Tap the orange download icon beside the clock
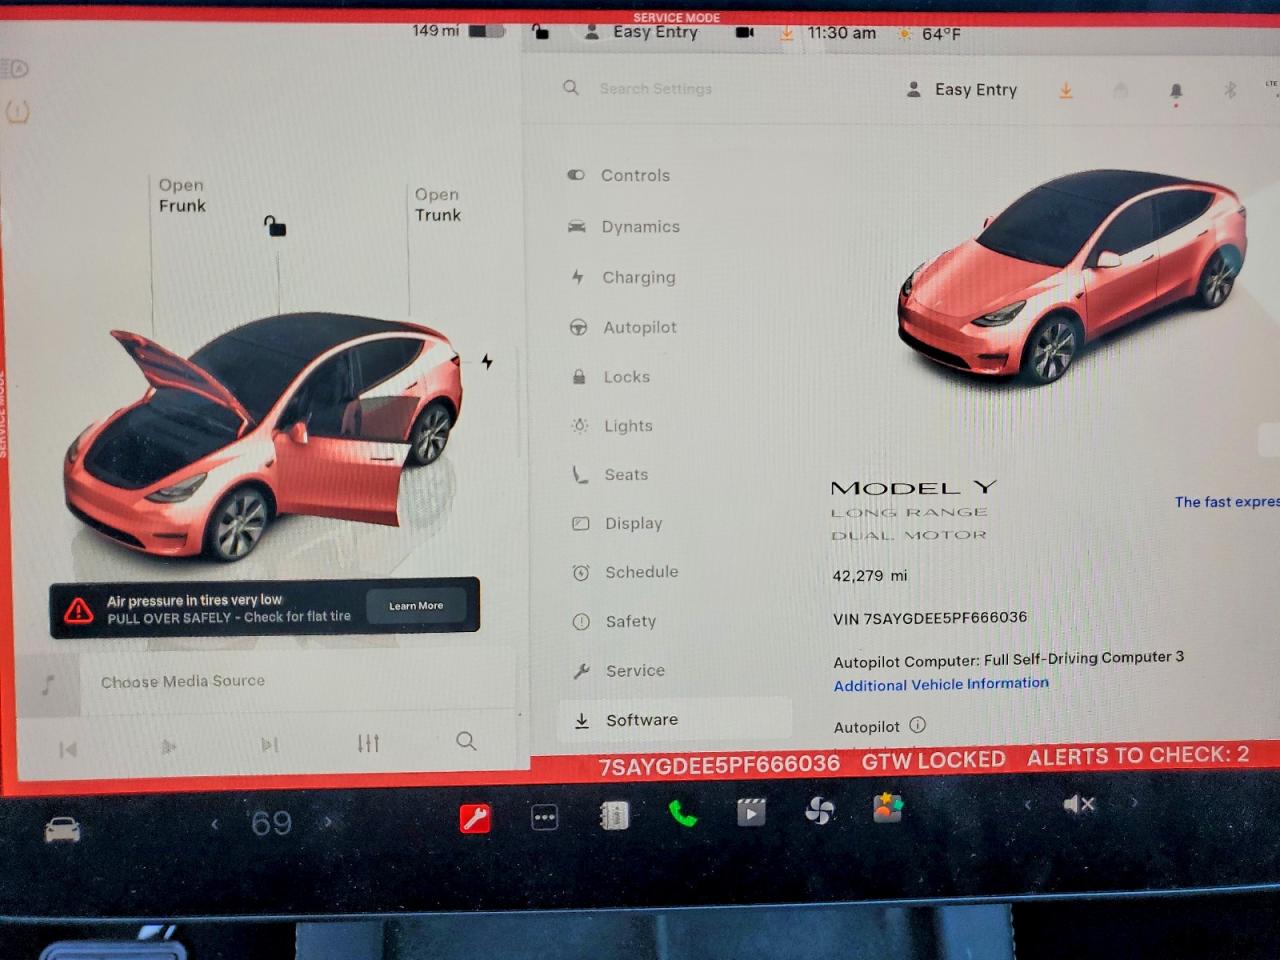The width and height of the screenshot is (1280, 960). pyautogui.click(x=787, y=34)
